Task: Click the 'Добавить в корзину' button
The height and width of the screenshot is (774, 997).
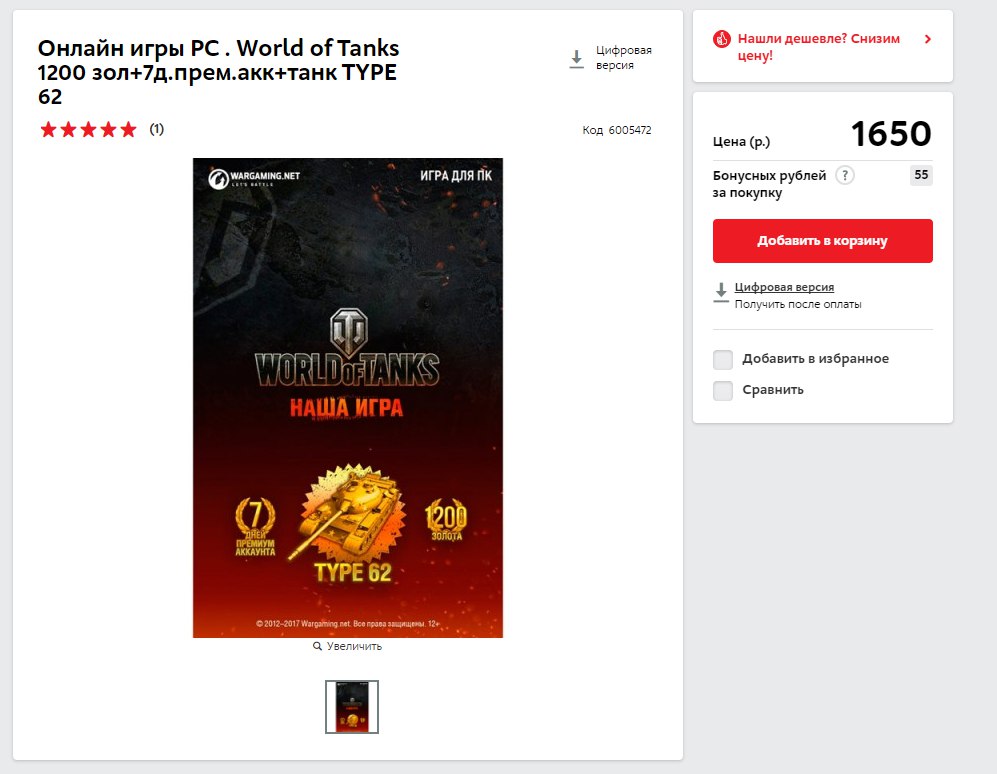Action: 822,241
